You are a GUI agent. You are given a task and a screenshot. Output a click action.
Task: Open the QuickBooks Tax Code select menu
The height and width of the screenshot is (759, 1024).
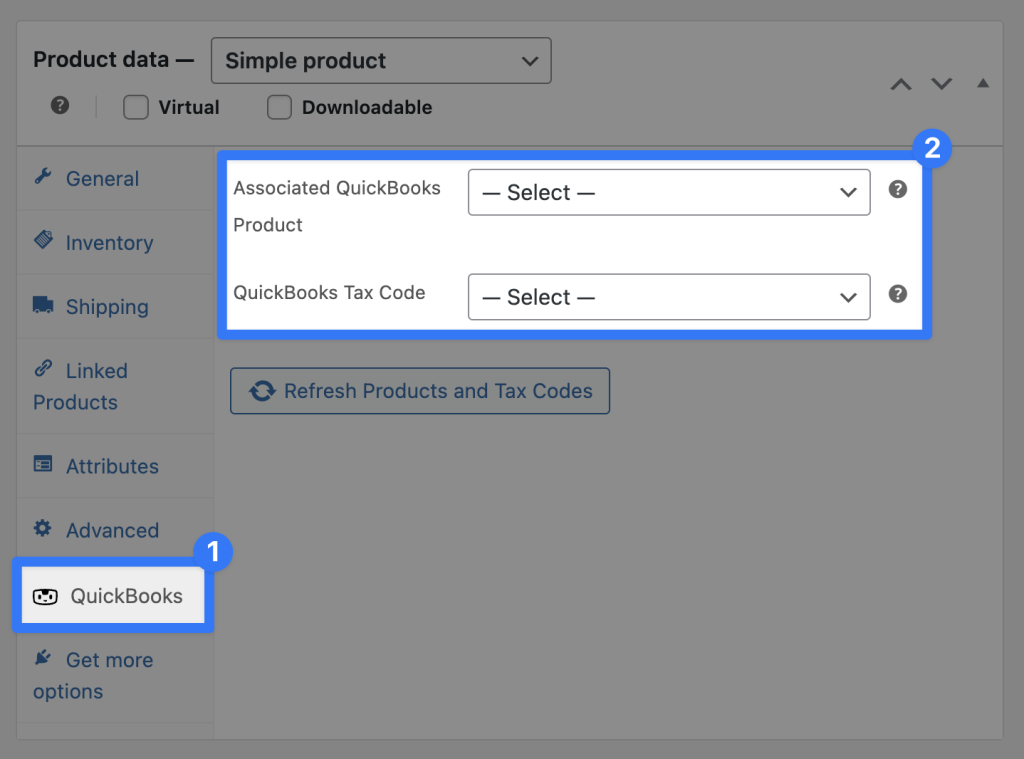668,297
